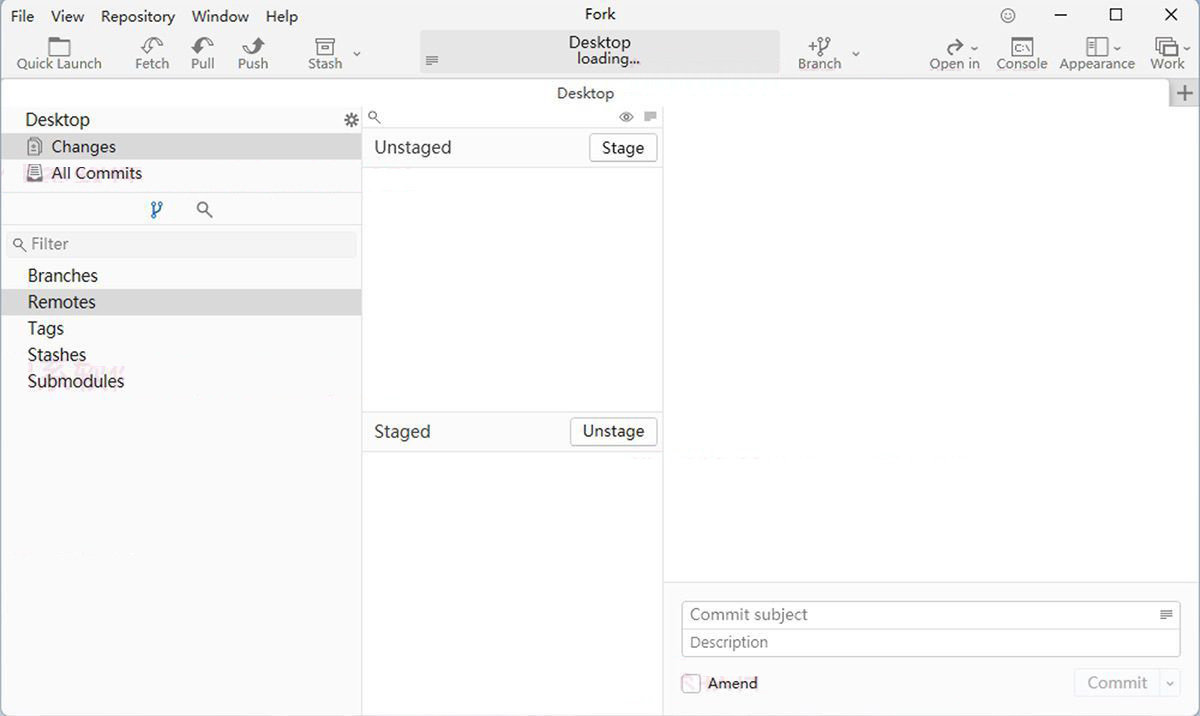Expand the Branch dropdown arrow
This screenshot has width=1200, height=716.
[x=855, y=54]
